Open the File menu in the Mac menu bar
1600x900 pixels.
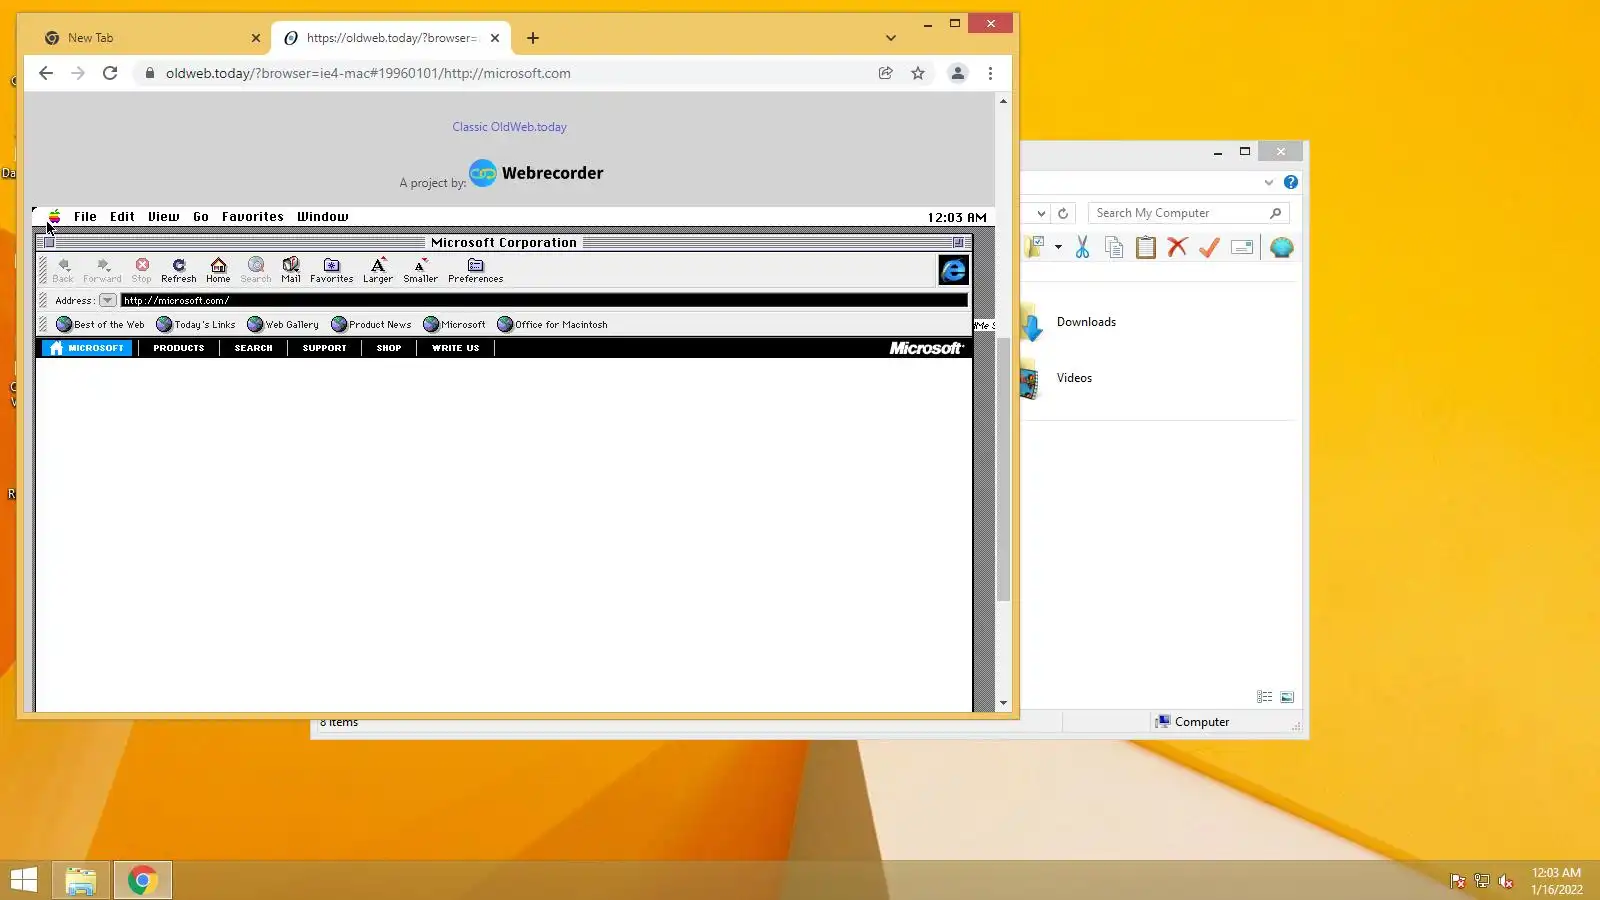85,217
